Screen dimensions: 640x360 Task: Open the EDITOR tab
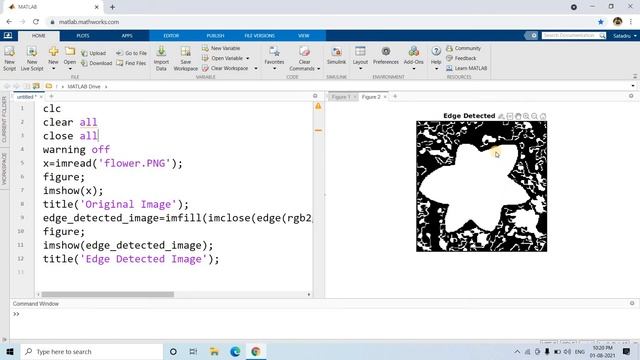[x=171, y=36]
